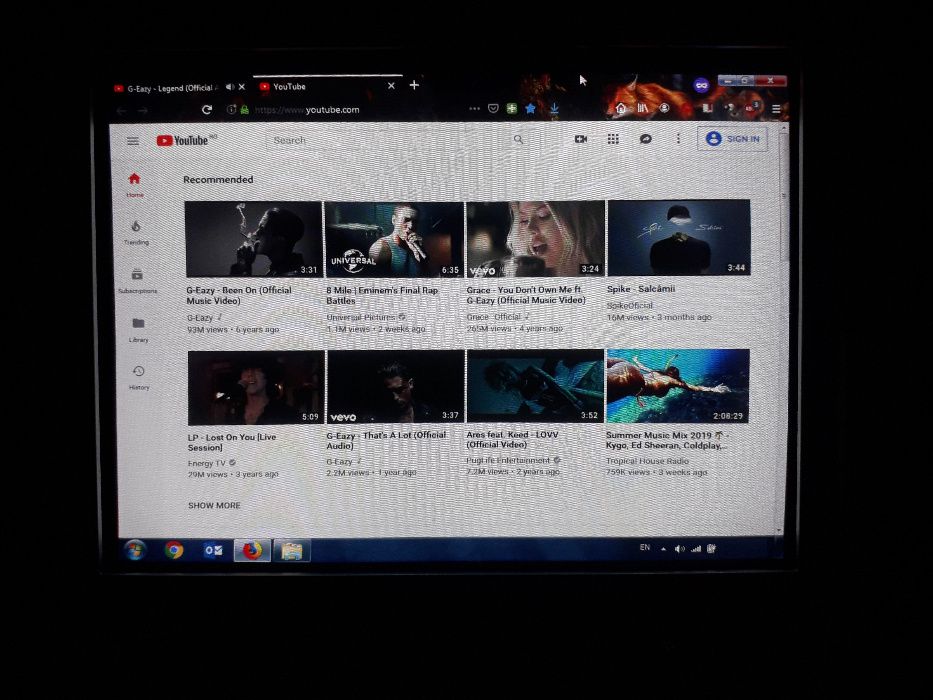The width and height of the screenshot is (933, 700).
Task: Reload the page in Firefox
Action: coord(207,110)
